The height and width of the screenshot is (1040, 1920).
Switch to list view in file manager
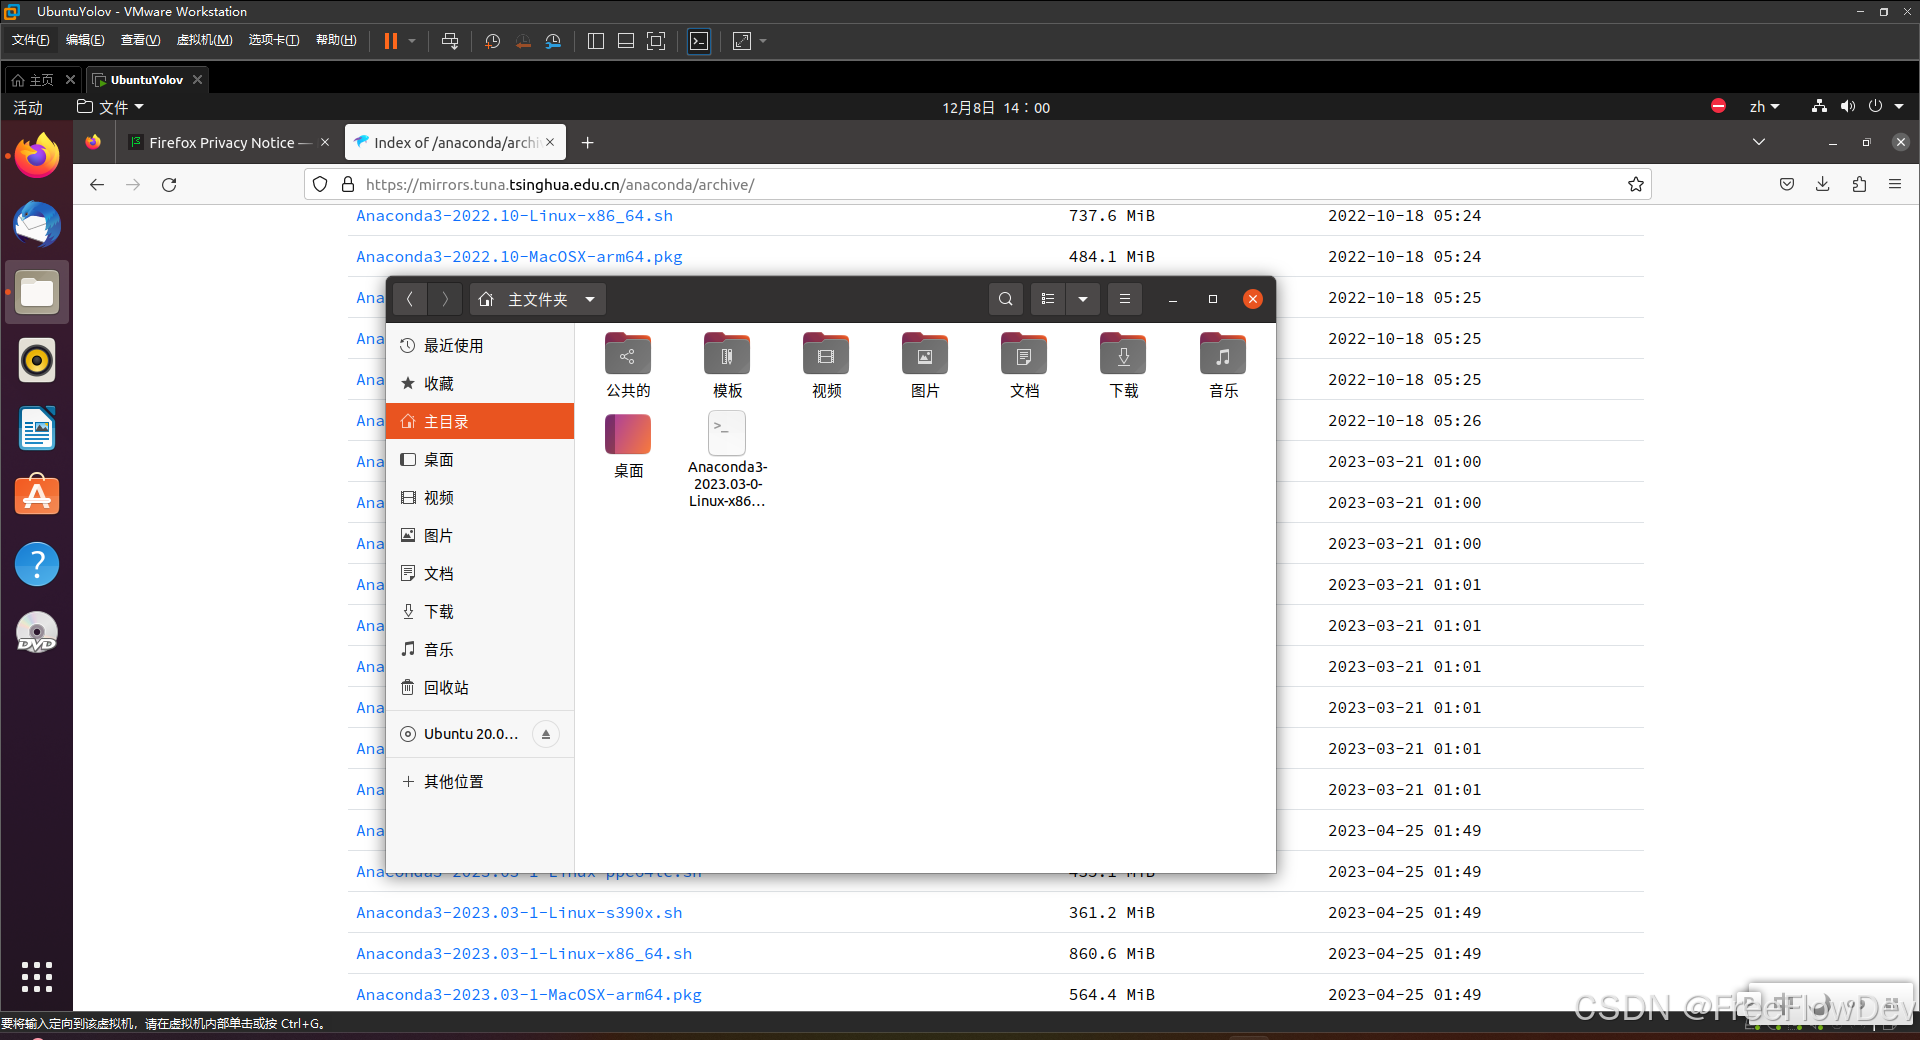pyautogui.click(x=1047, y=298)
